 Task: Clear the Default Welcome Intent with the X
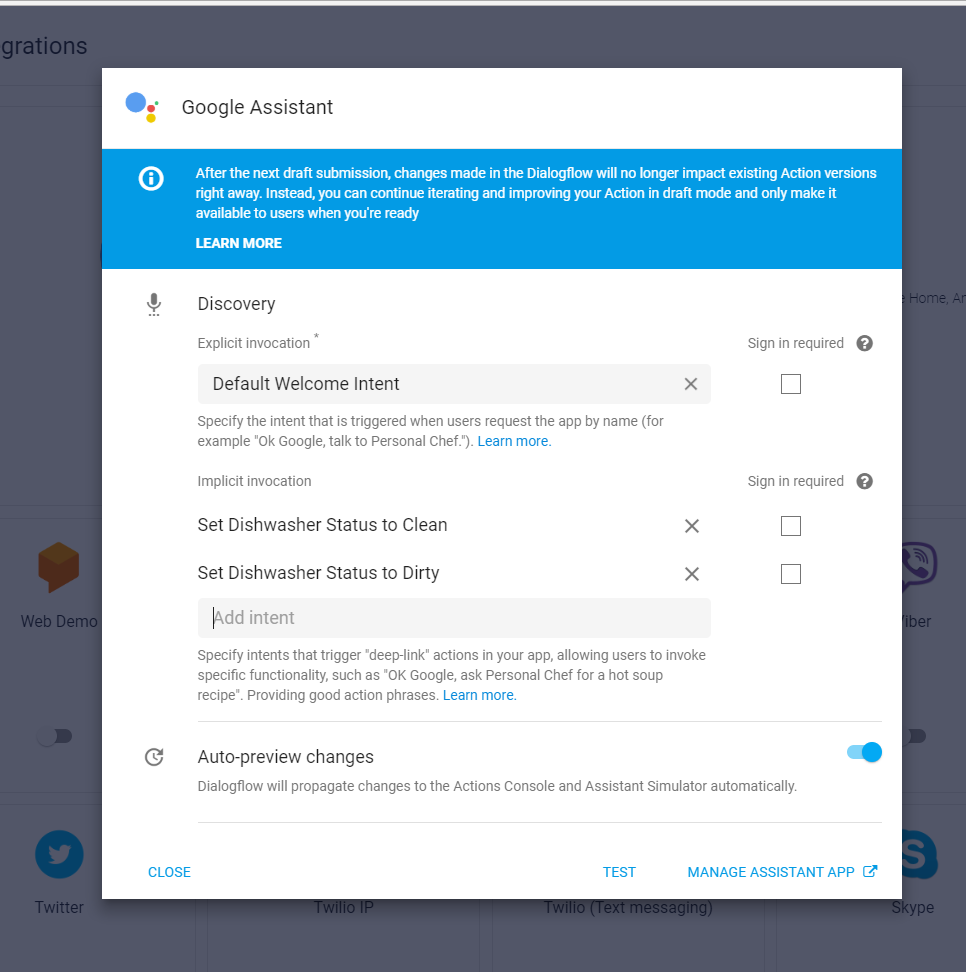[x=691, y=384]
